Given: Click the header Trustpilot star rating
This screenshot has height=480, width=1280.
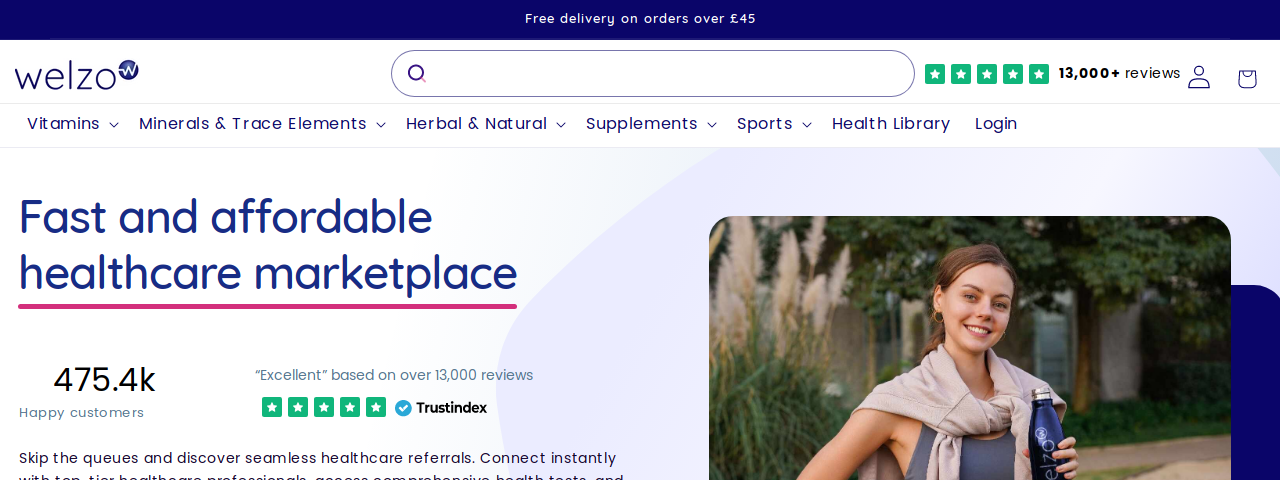Looking at the screenshot, I should (987, 74).
